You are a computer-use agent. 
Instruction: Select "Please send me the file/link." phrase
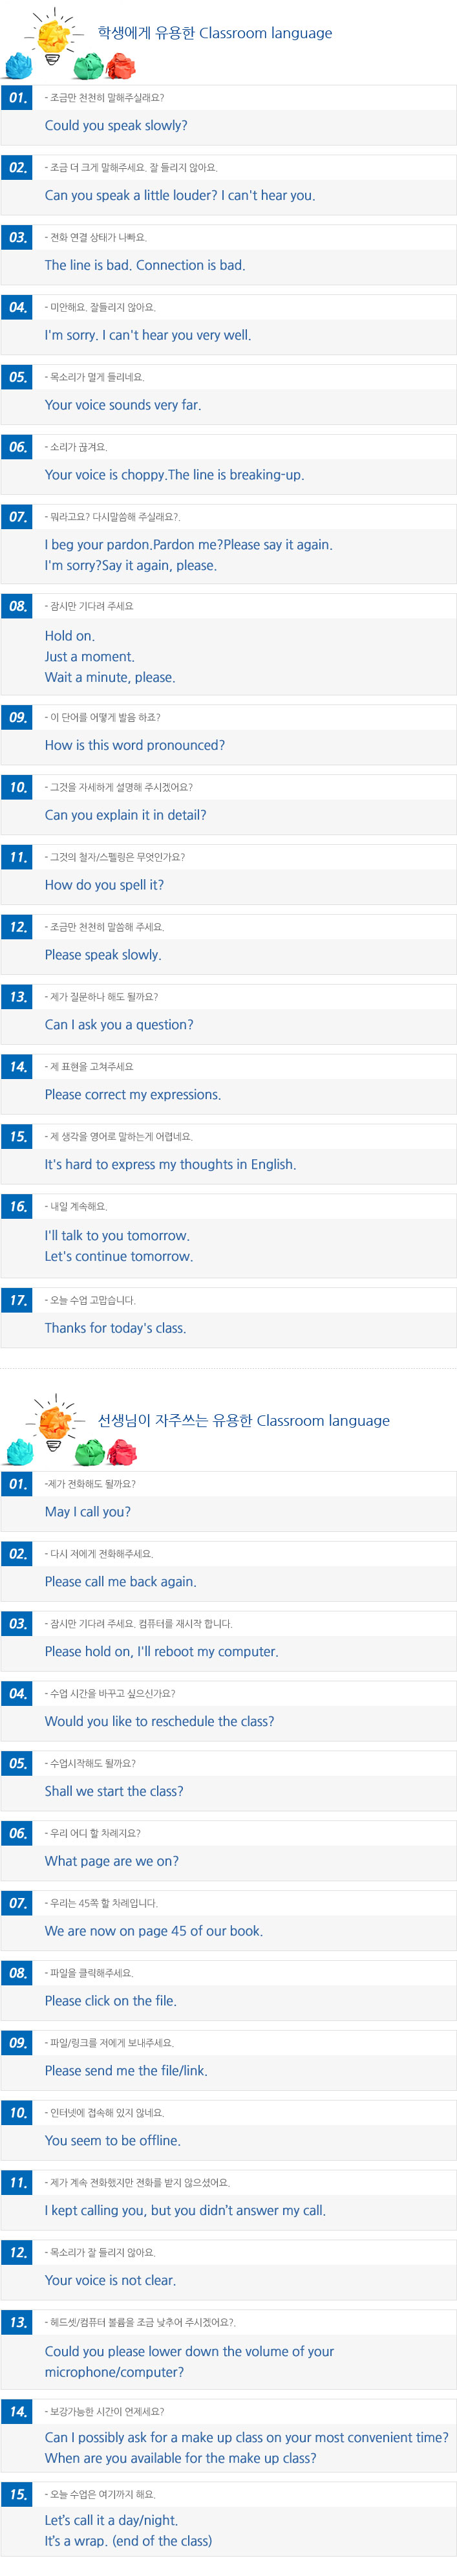point(126,2072)
